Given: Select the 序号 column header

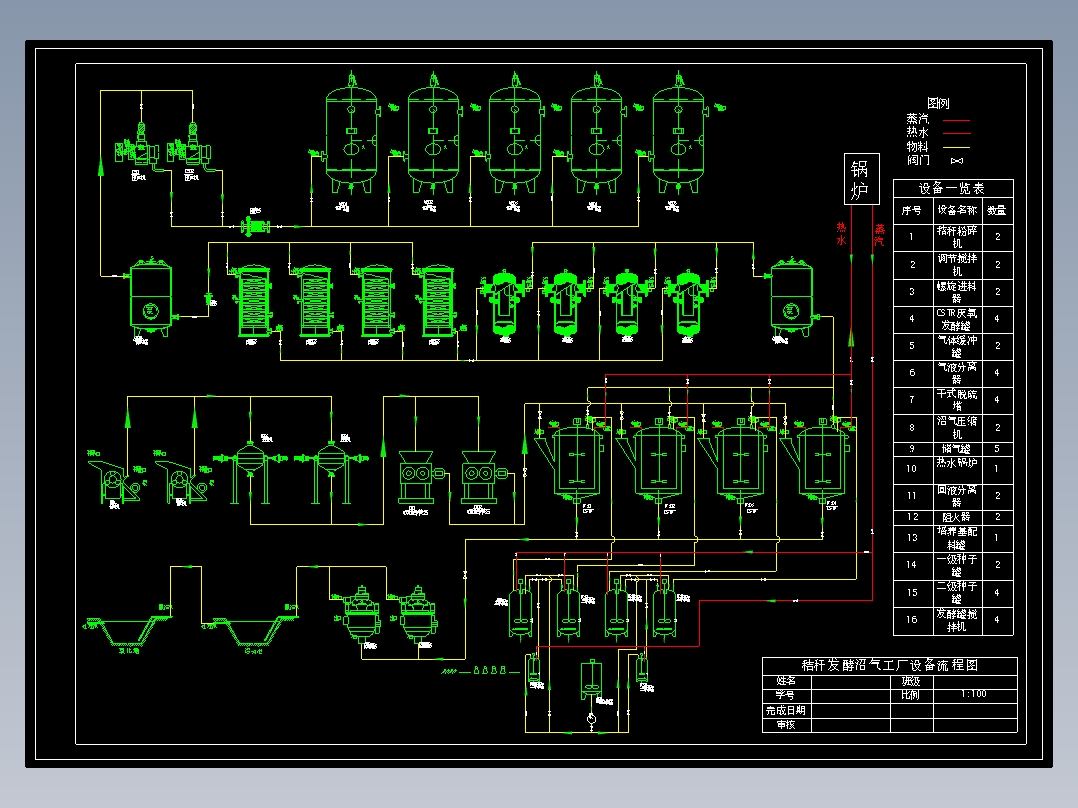Looking at the screenshot, I should [912, 210].
